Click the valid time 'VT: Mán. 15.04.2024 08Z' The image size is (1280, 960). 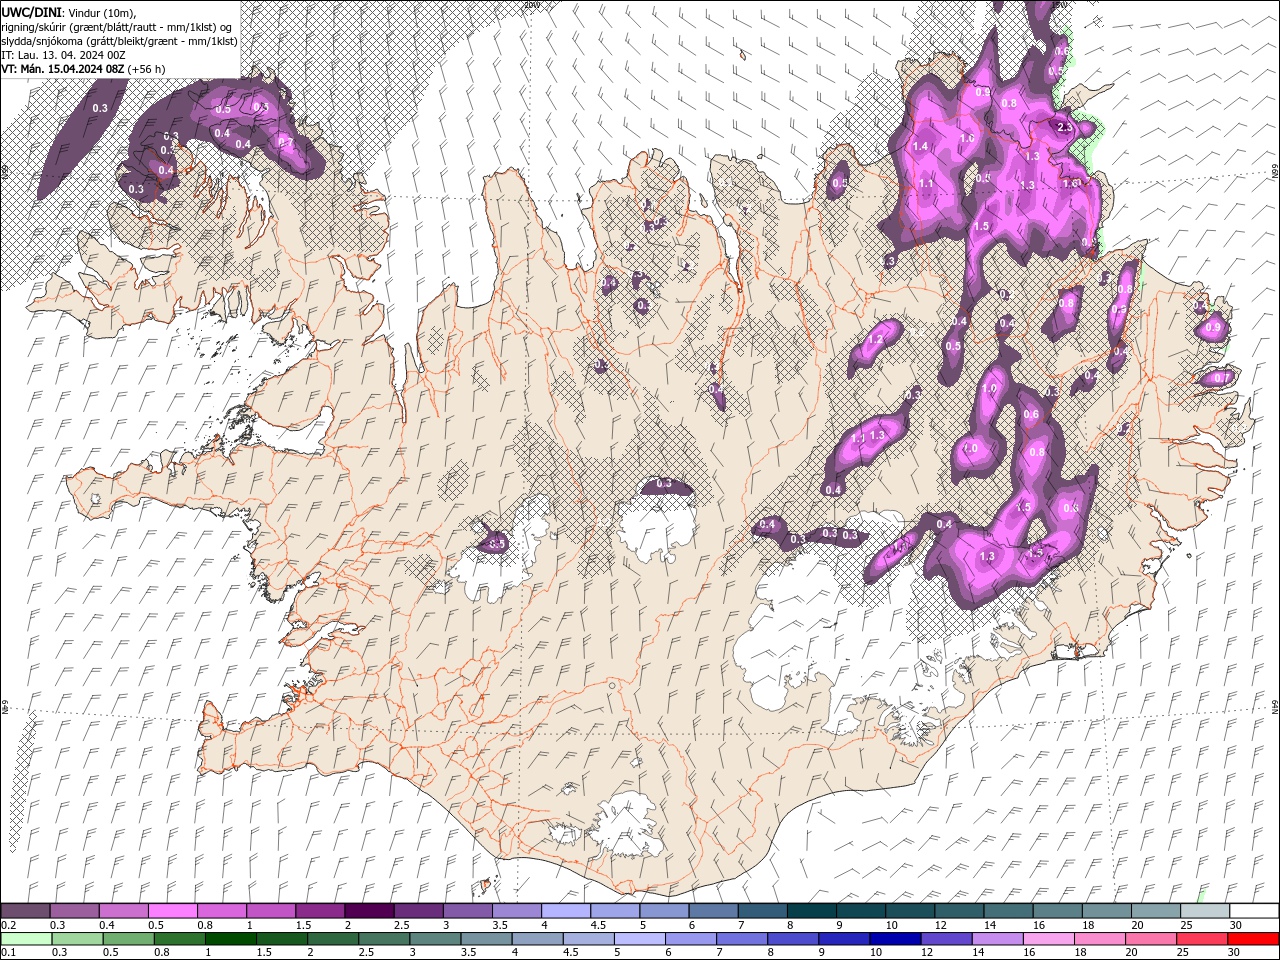[63, 68]
